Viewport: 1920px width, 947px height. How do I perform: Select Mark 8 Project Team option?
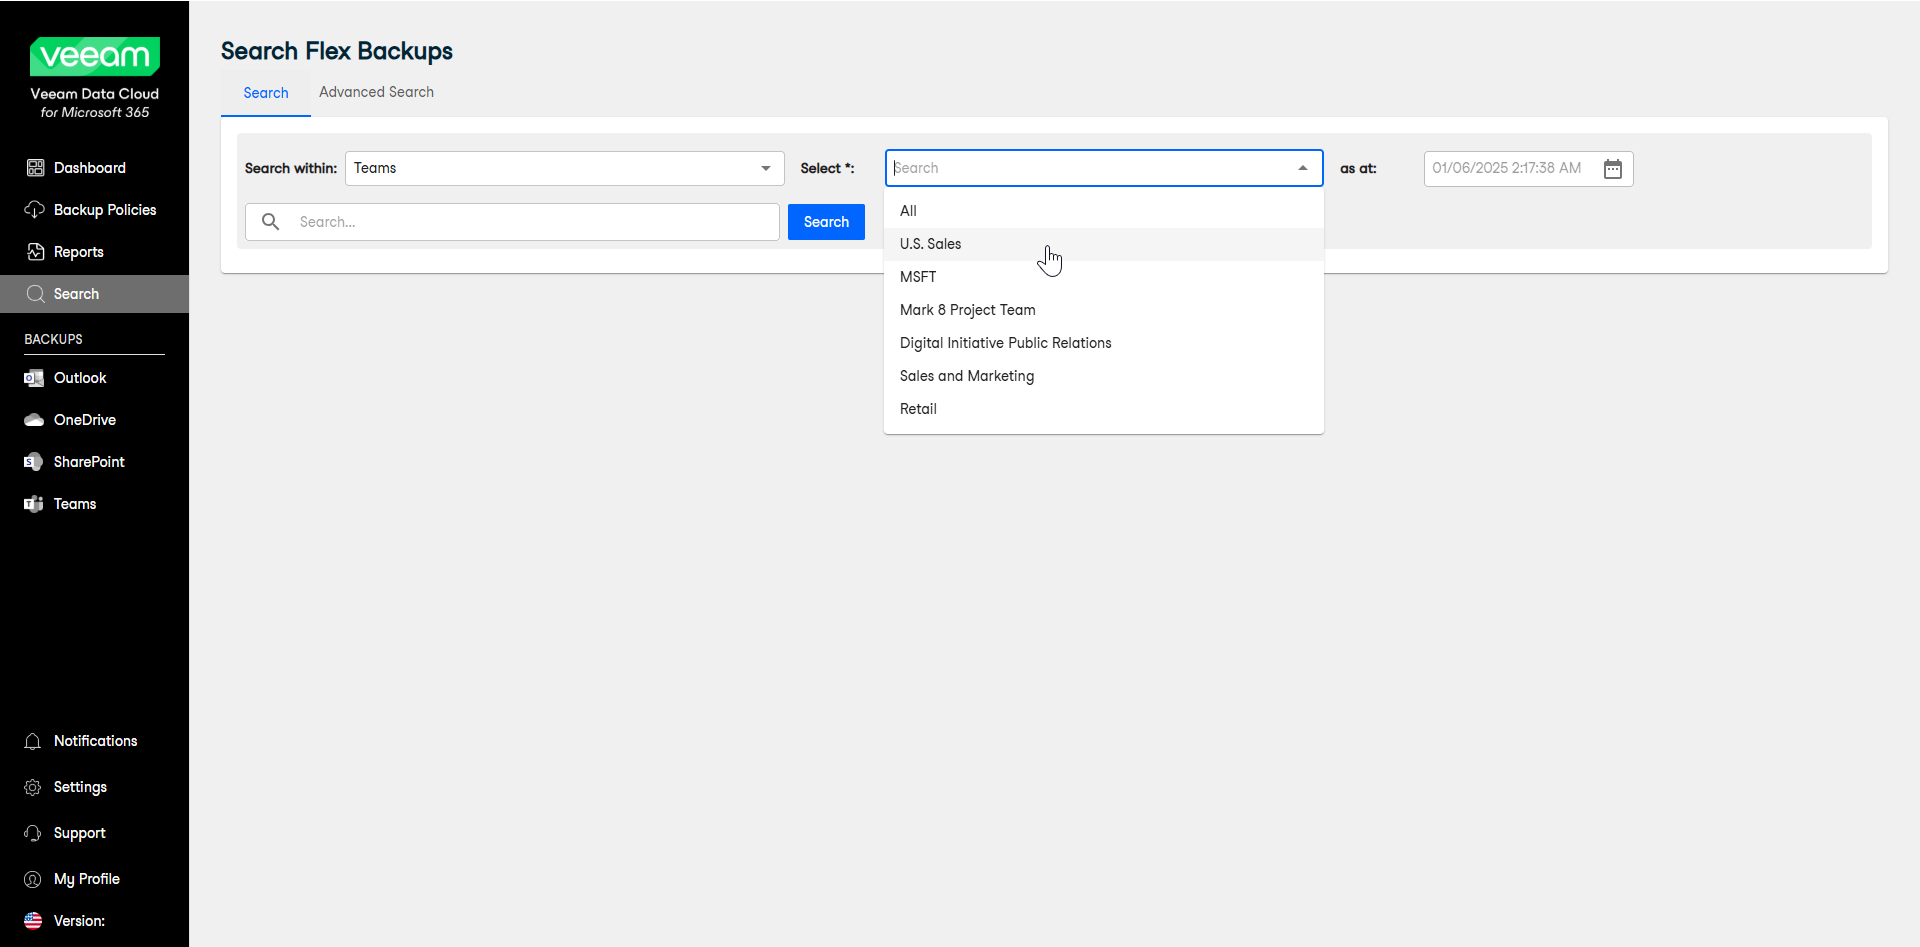pos(967,310)
